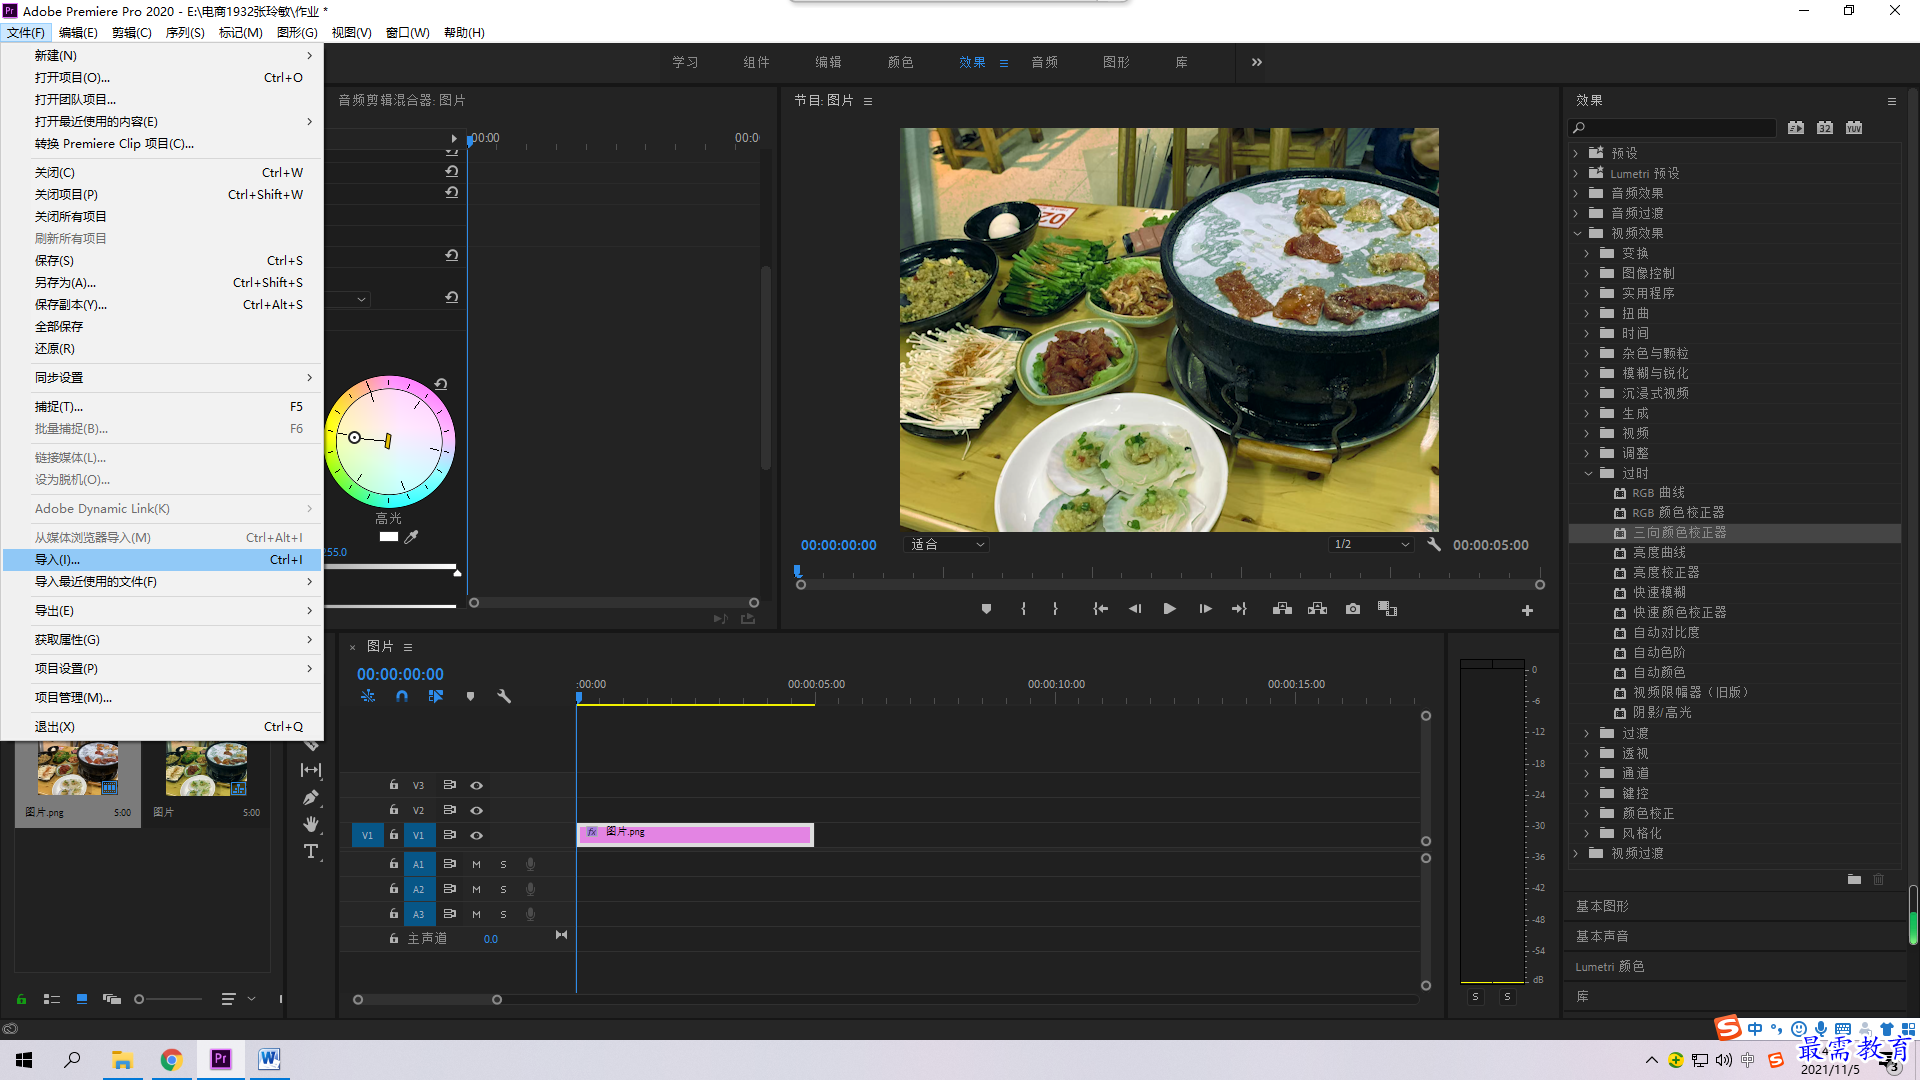Screen dimensions: 1920x1080
Task: Expand the 颜色校正 folder
Action: tap(1587, 813)
